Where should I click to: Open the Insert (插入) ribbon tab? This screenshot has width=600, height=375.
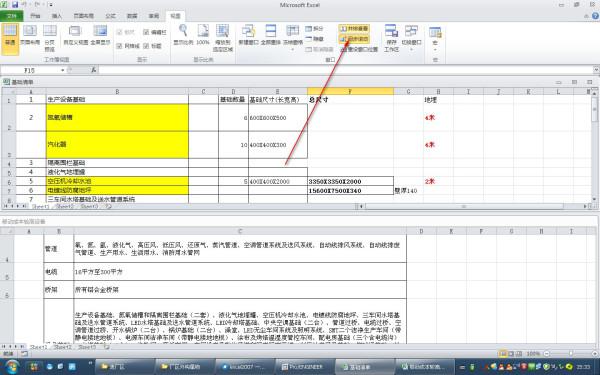pos(57,16)
